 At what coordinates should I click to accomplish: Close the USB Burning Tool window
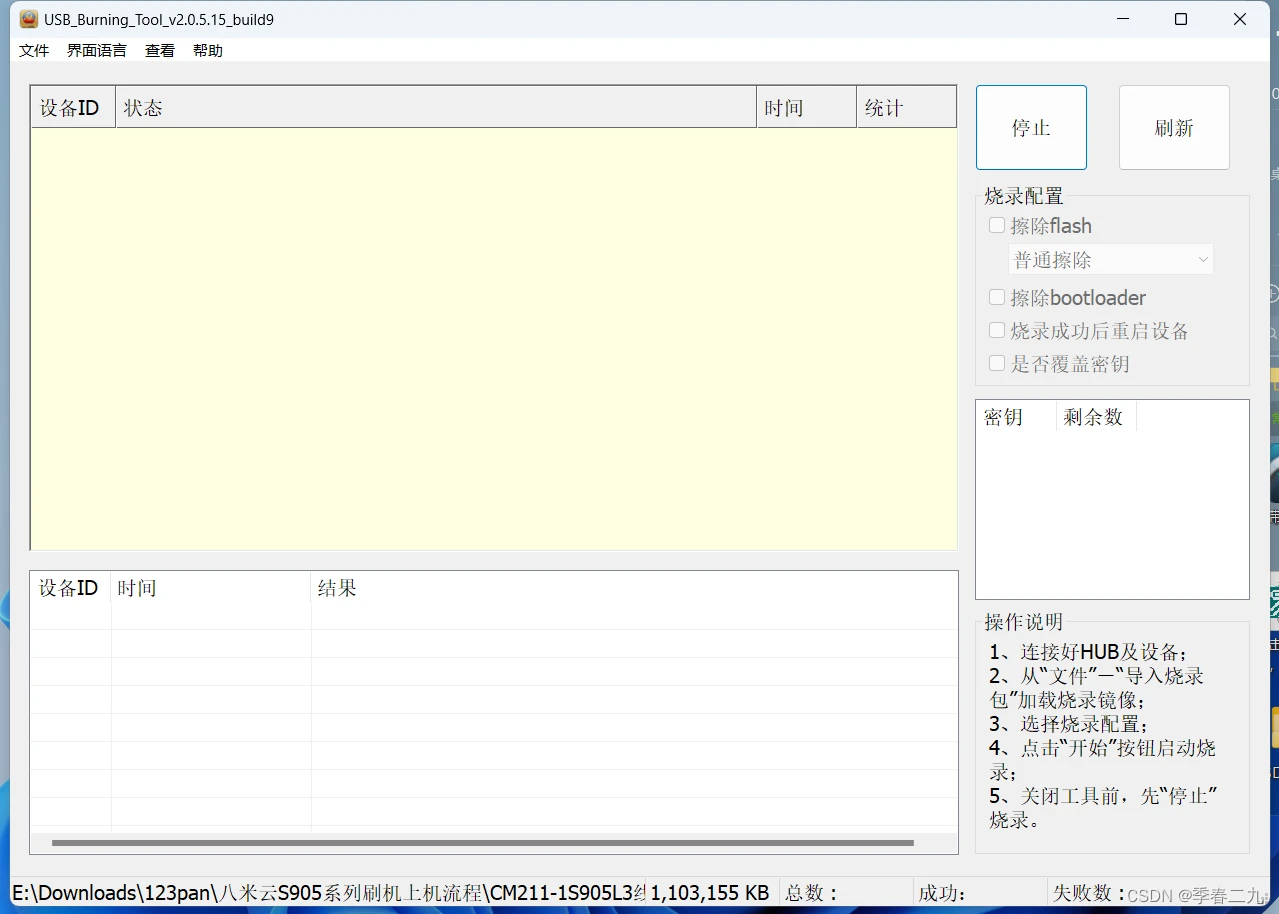[x=1240, y=19]
